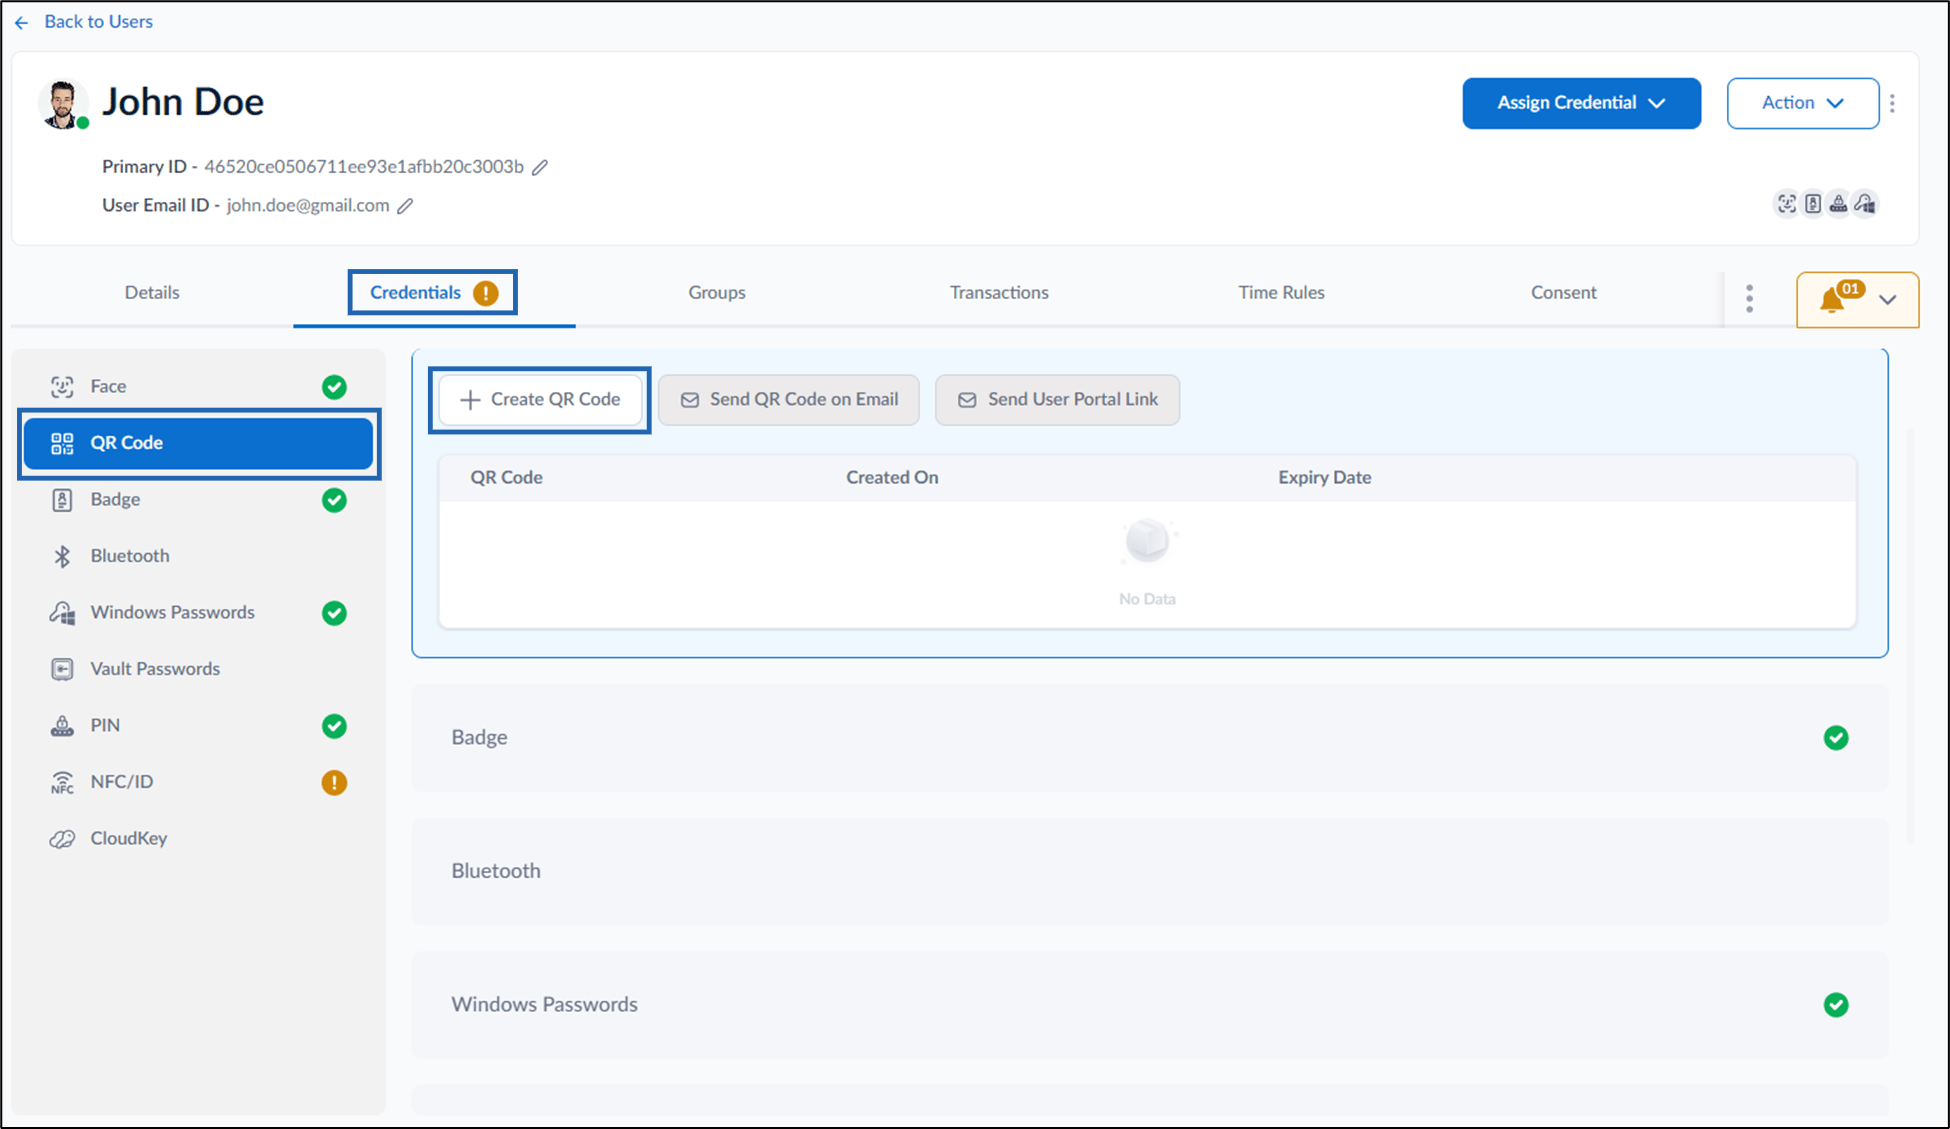
Task: Select Face in credentials sidebar
Action: 198,386
